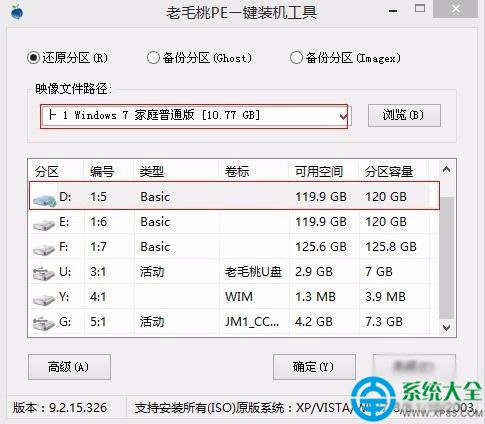Click the 浏览(B) browse button
This screenshot has width=485, height=424.
pos(404,116)
